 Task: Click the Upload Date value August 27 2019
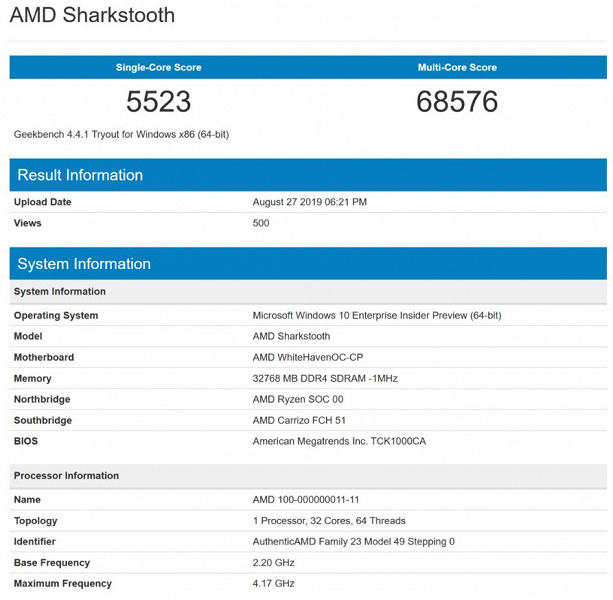click(x=309, y=202)
